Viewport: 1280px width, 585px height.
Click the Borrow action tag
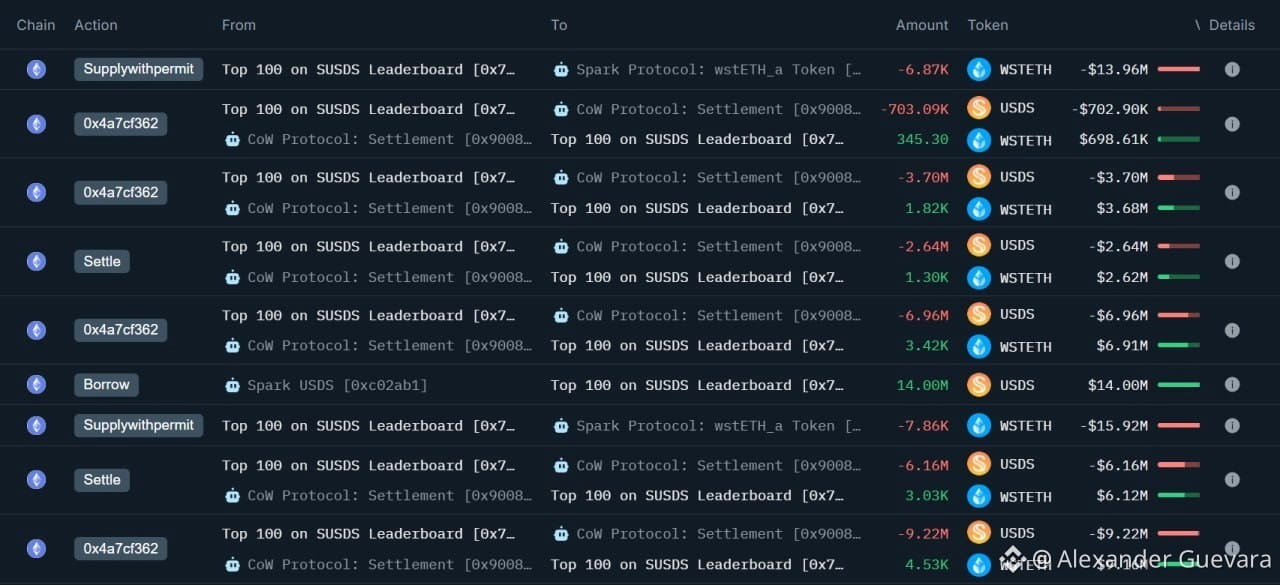106,384
